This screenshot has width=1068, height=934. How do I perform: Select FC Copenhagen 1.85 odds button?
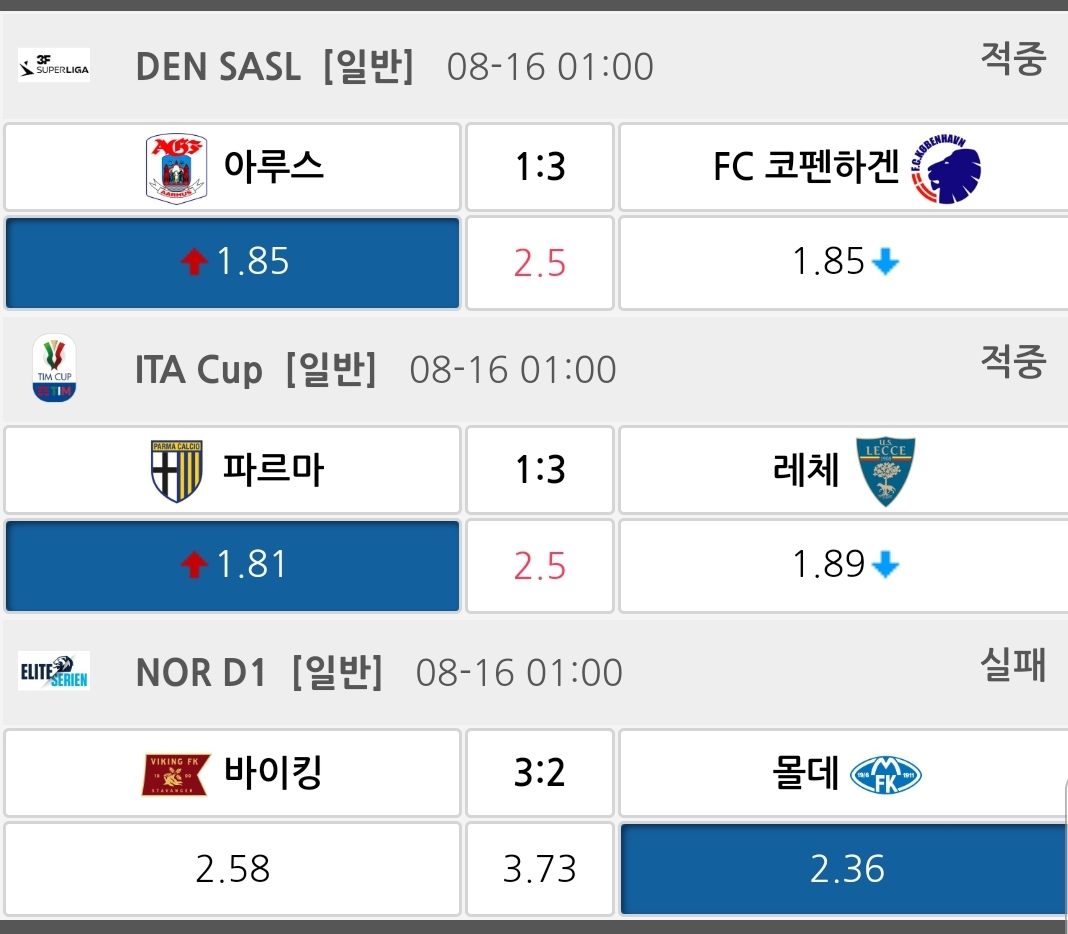pos(844,263)
